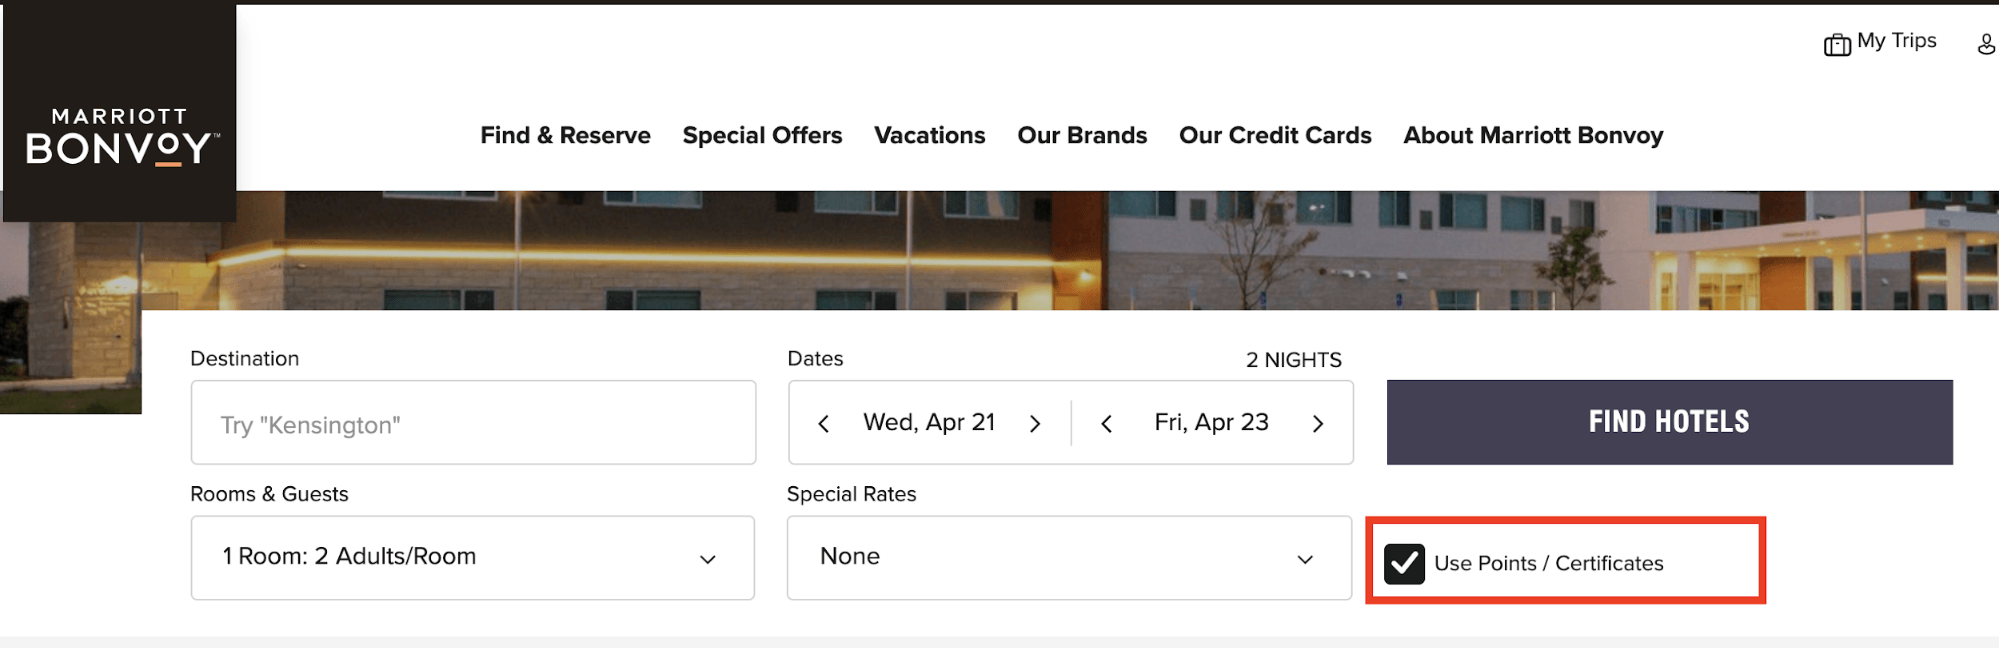Advance check-out date forward one day

1318,424
